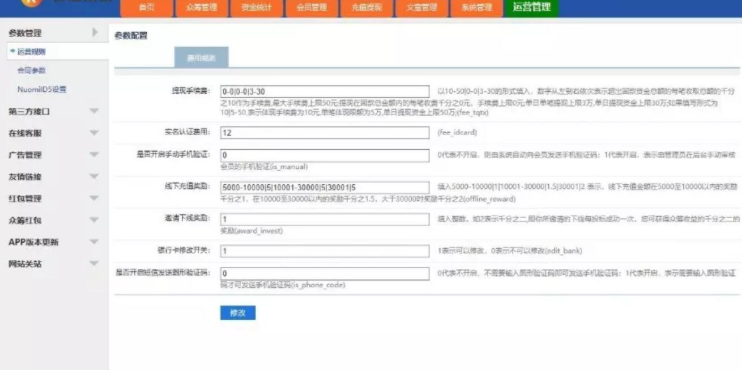The width and height of the screenshot is (744, 370).
Task: Click the 广告管理 sidebar heading
Action: (x=25, y=155)
